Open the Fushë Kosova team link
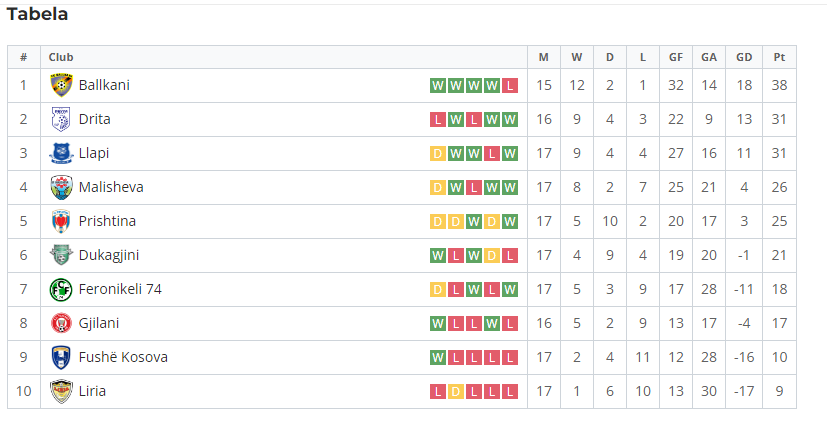The height and width of the screenshot is (431, 827). click(123, 357)
